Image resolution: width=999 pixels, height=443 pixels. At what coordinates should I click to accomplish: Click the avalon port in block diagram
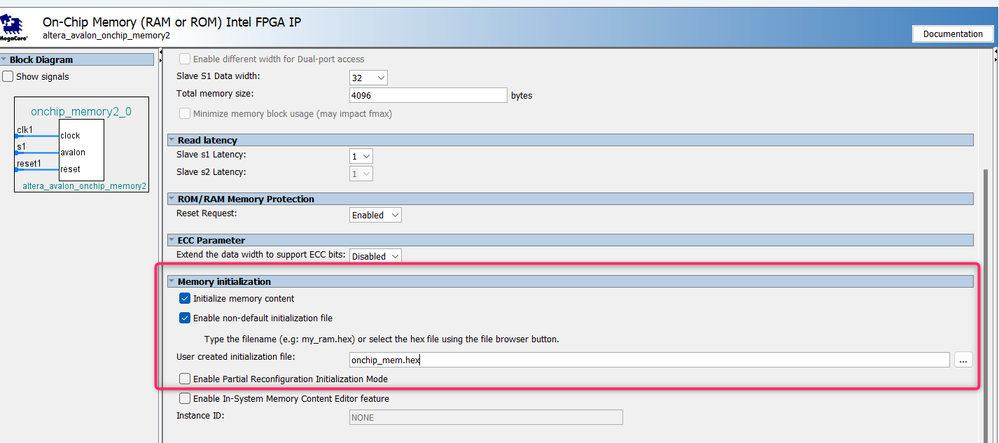[x=73, y=152]
